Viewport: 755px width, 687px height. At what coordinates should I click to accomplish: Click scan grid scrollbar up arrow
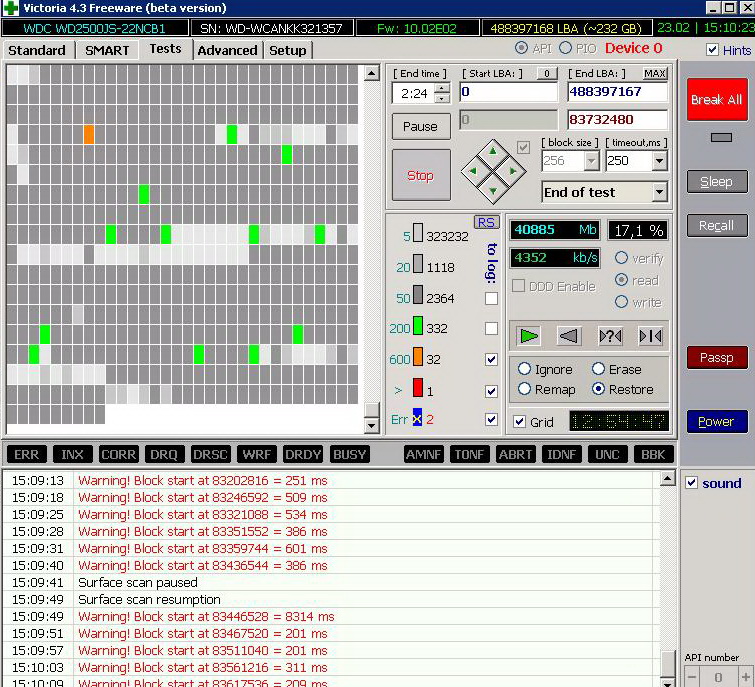371,74
